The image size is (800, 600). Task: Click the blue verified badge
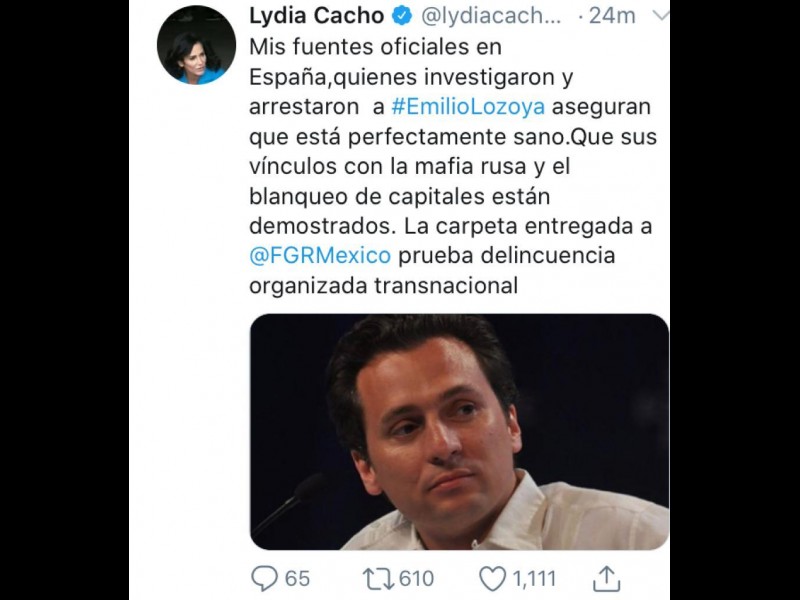pos(402,16)
